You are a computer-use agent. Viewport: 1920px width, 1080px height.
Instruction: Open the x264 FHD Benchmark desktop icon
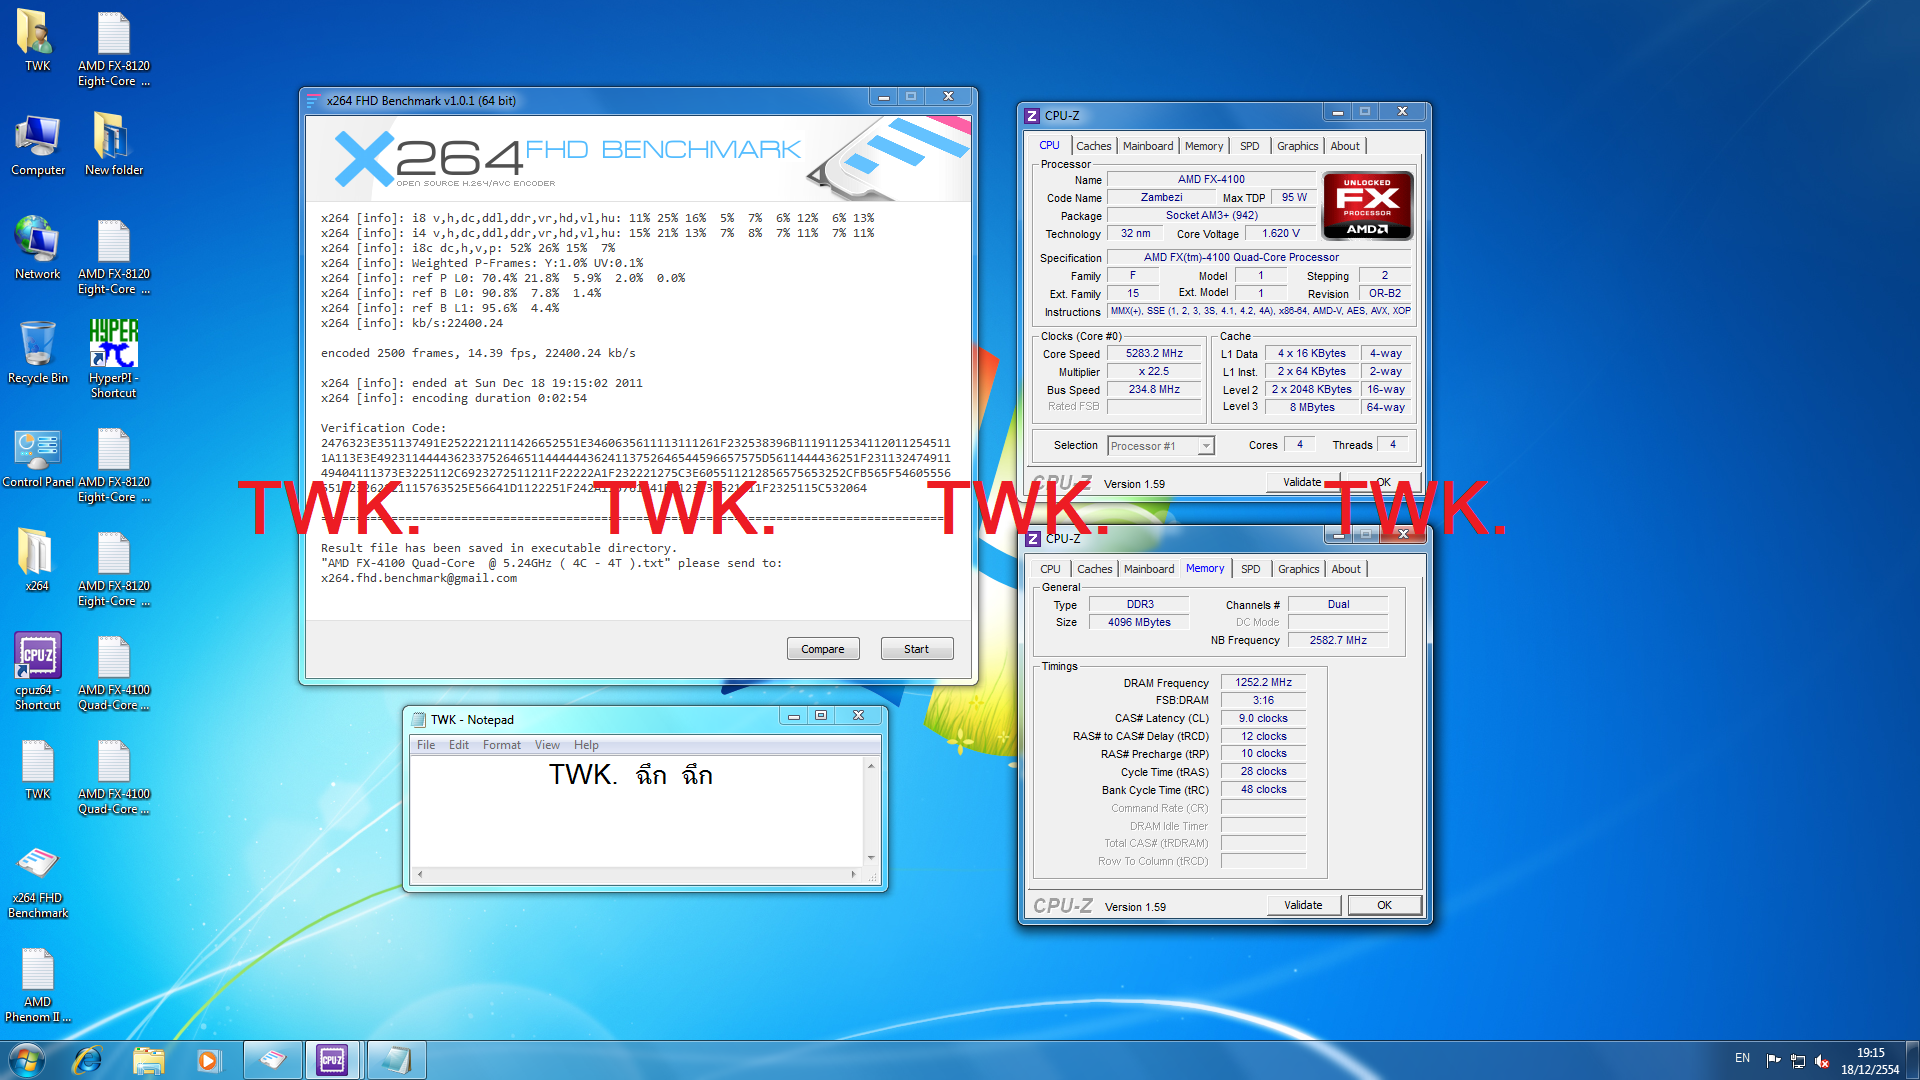[38, 866]
